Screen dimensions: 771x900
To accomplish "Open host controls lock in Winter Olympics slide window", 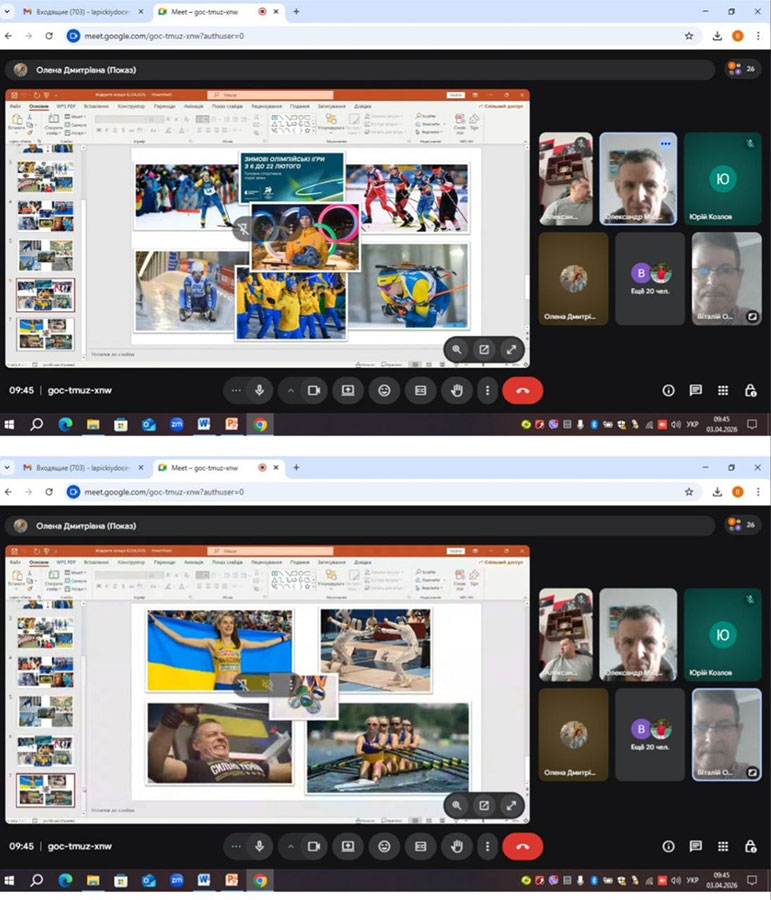I will pyautogui.click(x=750, y=390).
